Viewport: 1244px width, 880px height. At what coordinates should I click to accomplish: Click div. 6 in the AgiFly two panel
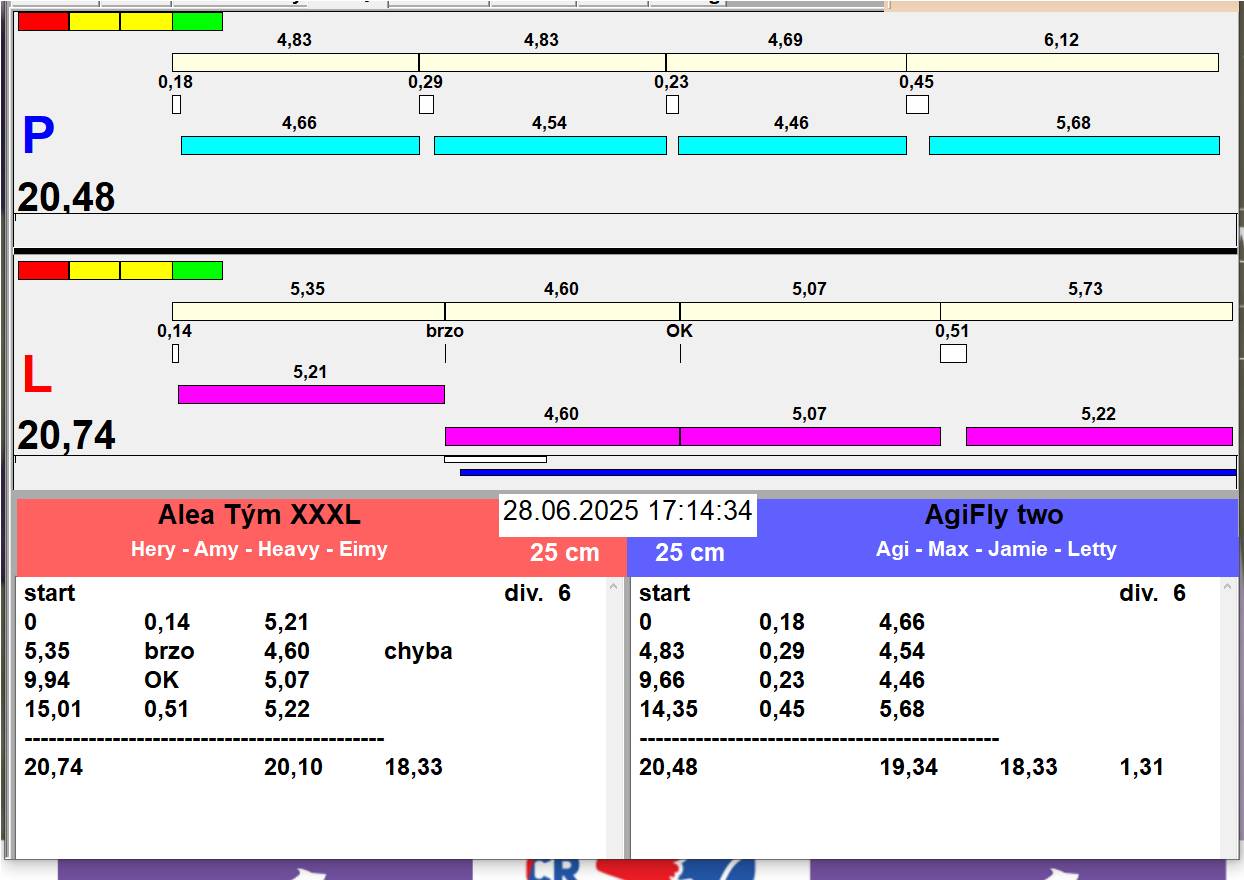coord(1152,593)
